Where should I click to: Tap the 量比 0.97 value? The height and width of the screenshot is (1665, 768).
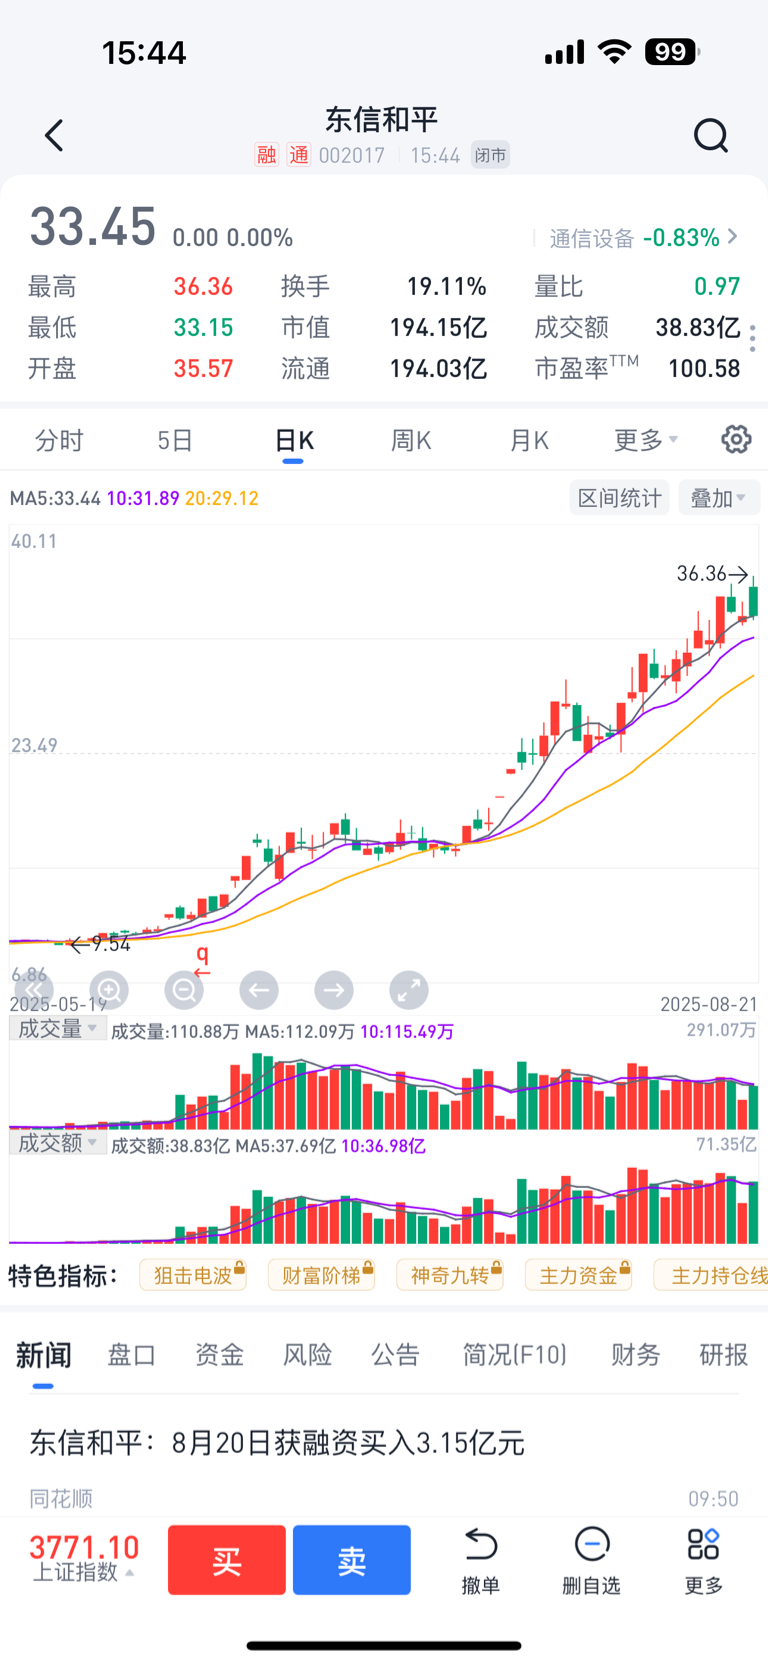click(717, 287)
